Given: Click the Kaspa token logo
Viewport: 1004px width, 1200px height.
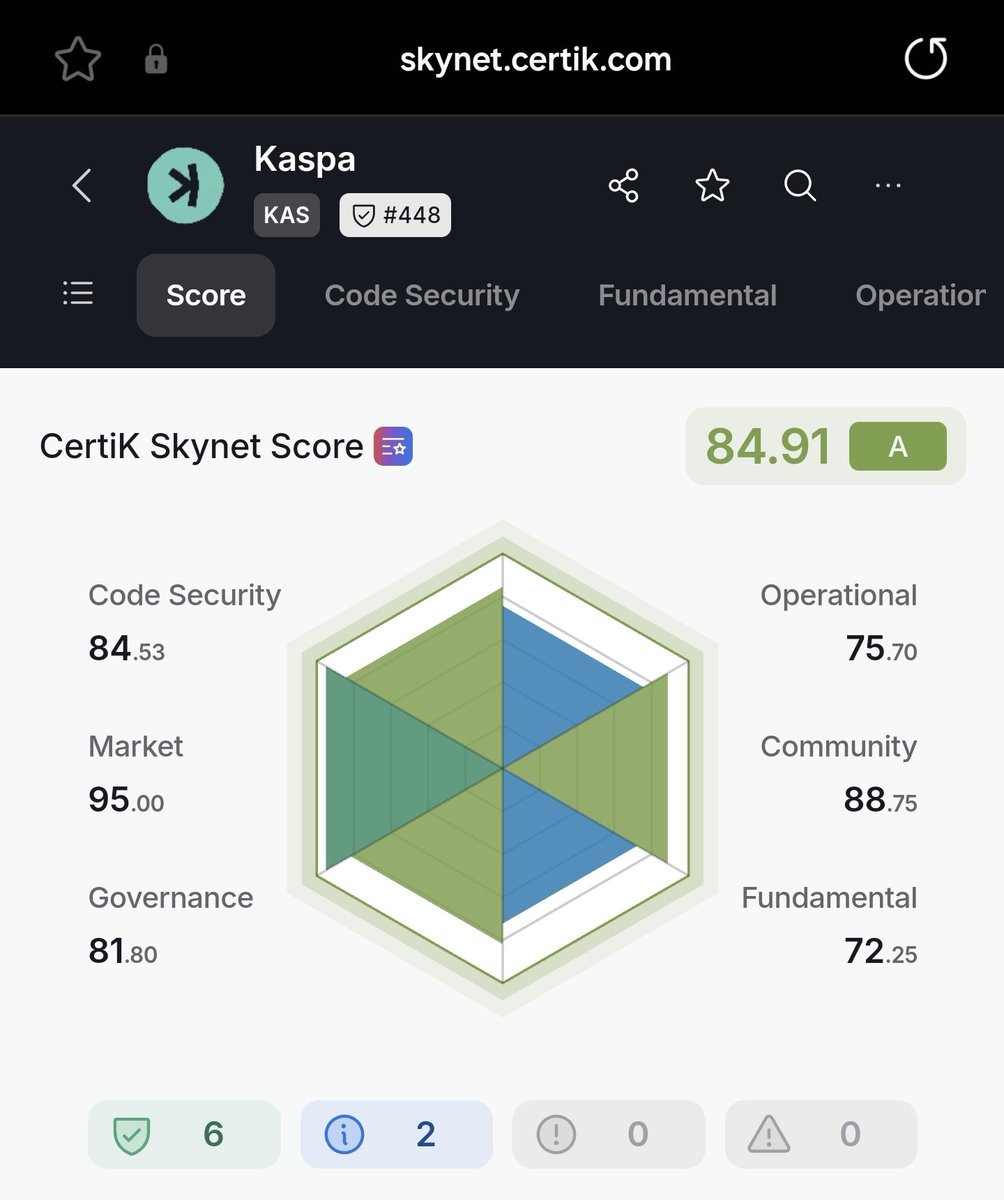Looking at the screenshot, I should point(184,185).
